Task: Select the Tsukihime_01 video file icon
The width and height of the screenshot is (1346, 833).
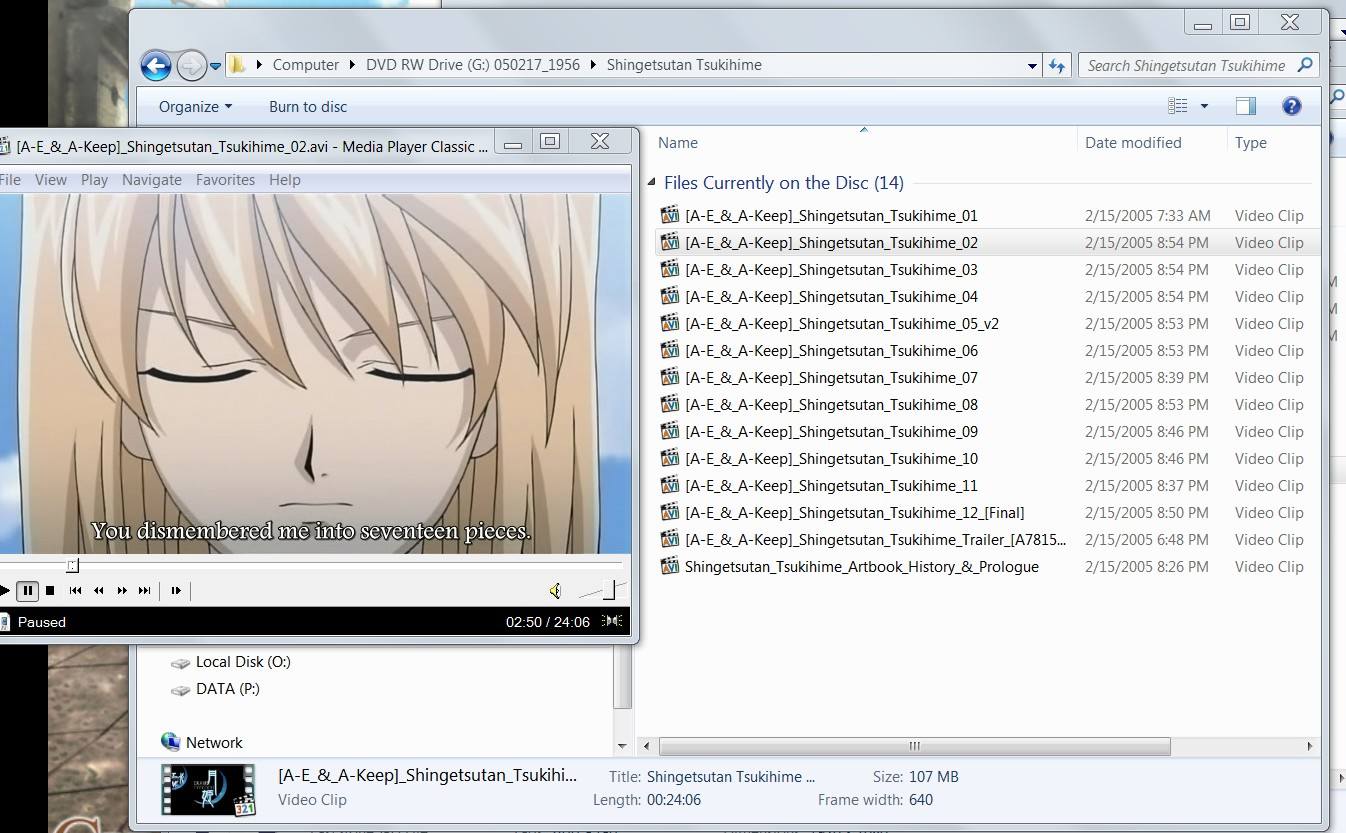Action: coord(670,215)
